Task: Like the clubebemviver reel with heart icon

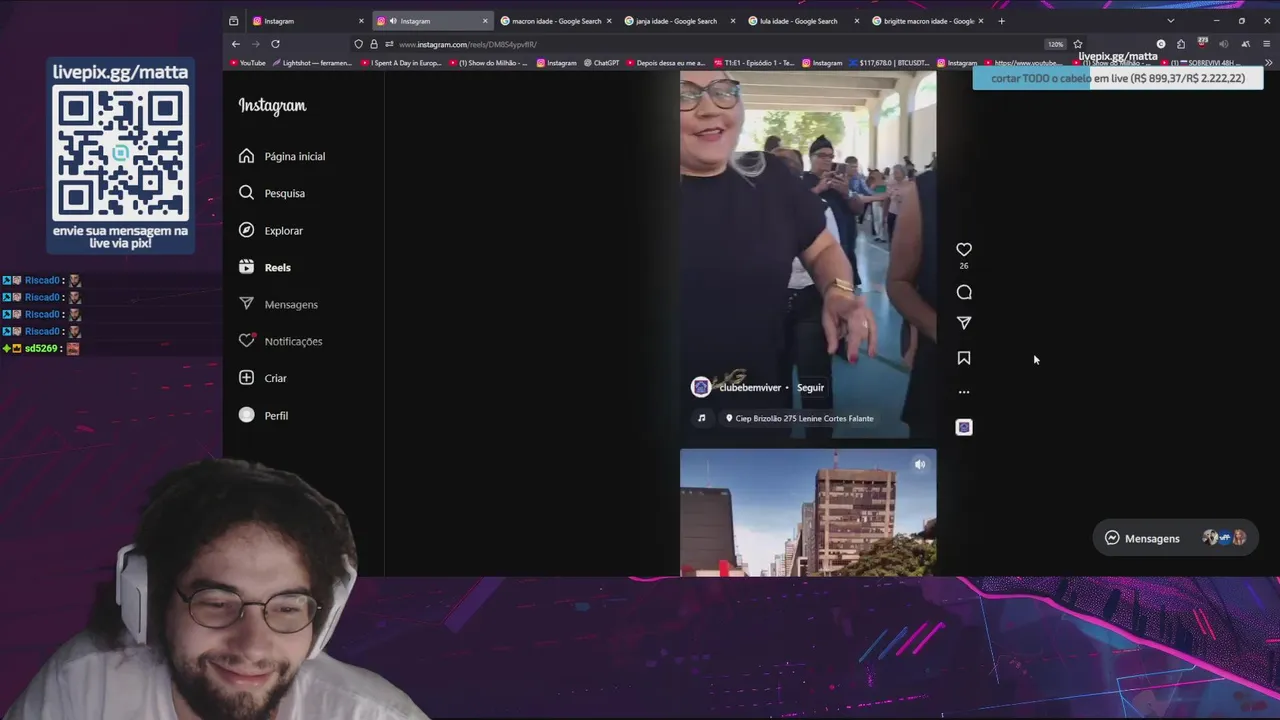Action: [x=964, y=249]
